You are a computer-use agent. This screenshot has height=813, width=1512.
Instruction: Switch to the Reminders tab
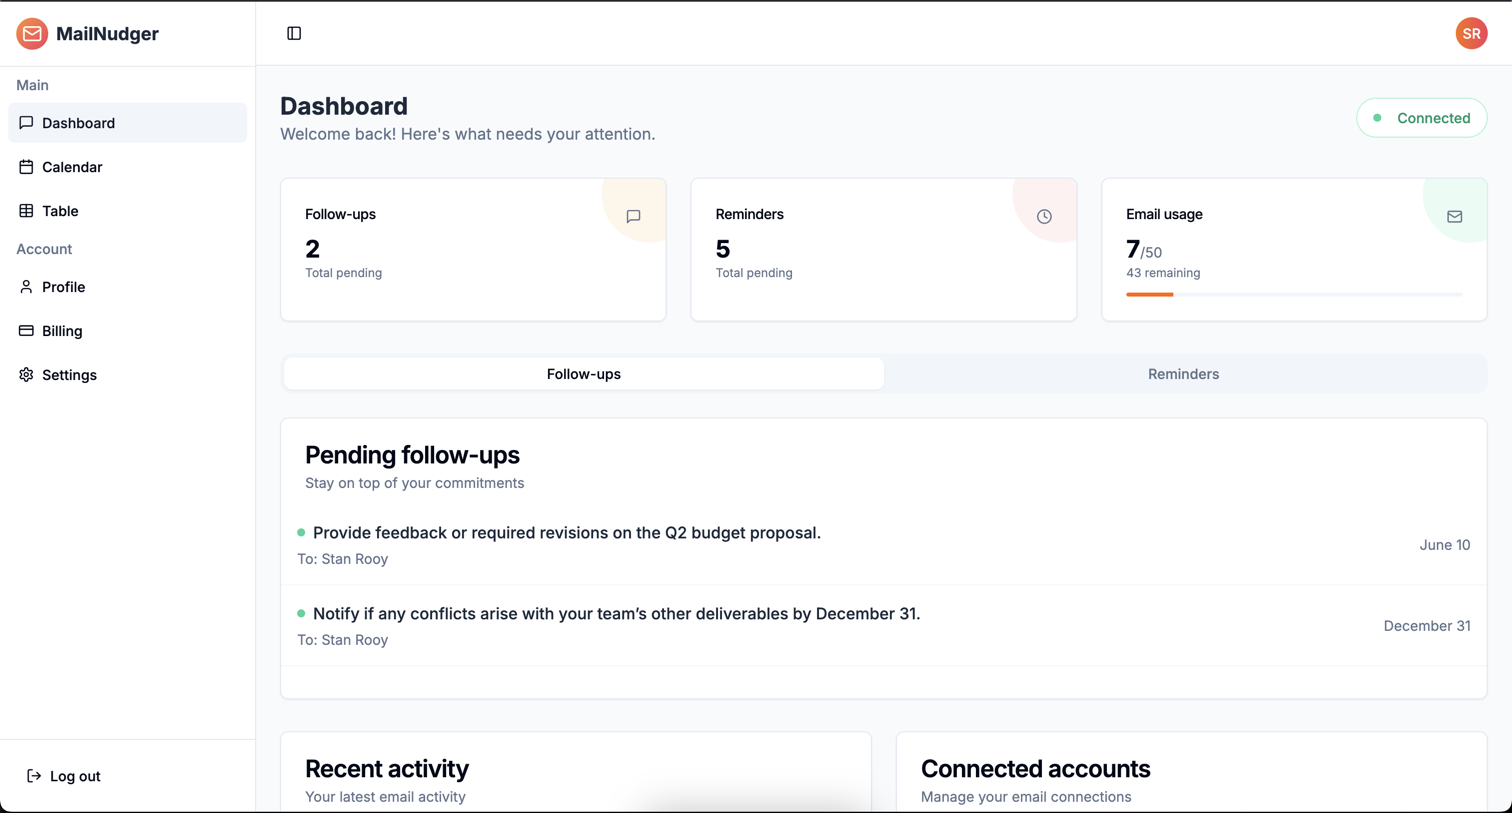pos(1183,374)
